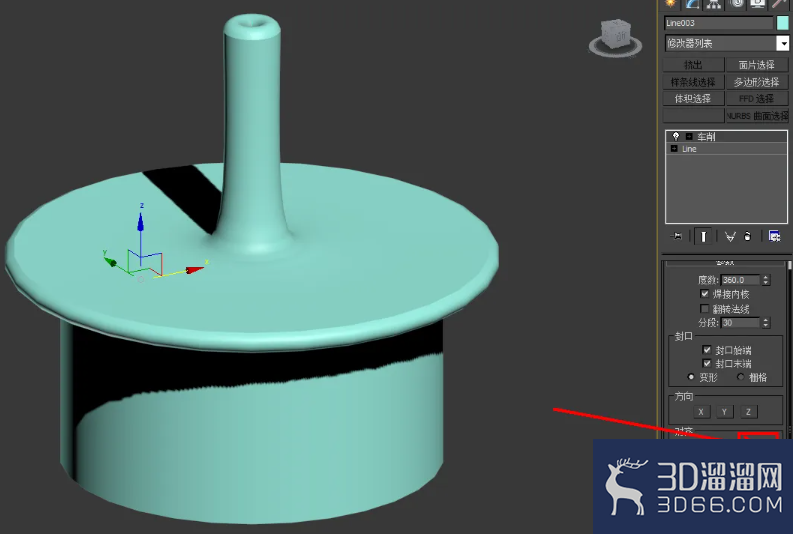The width and height of the screenshot is (793, 534).
Task: Click the FFD 选择 button
Action: coord(757,99)
